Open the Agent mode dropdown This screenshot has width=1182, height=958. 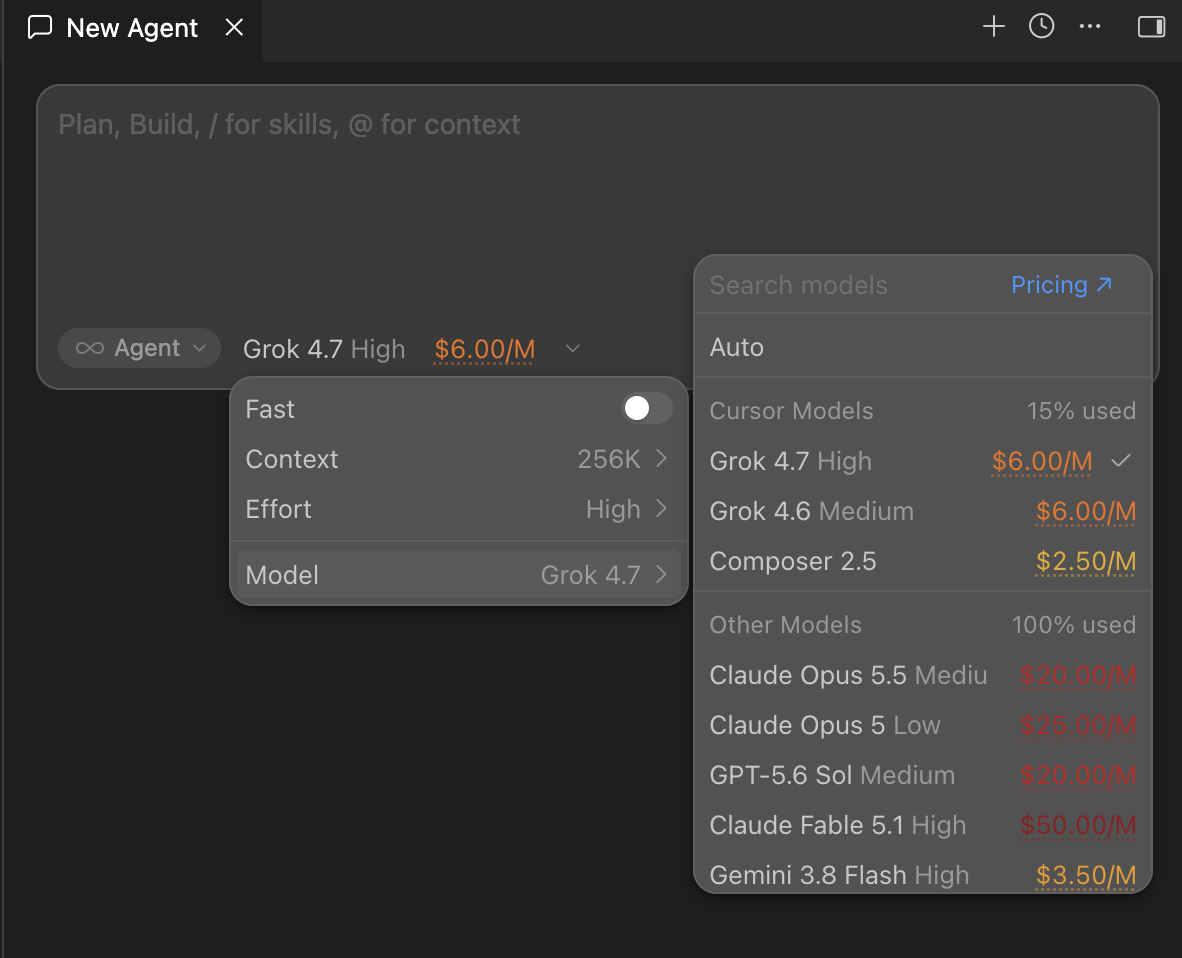click(139, 348)
